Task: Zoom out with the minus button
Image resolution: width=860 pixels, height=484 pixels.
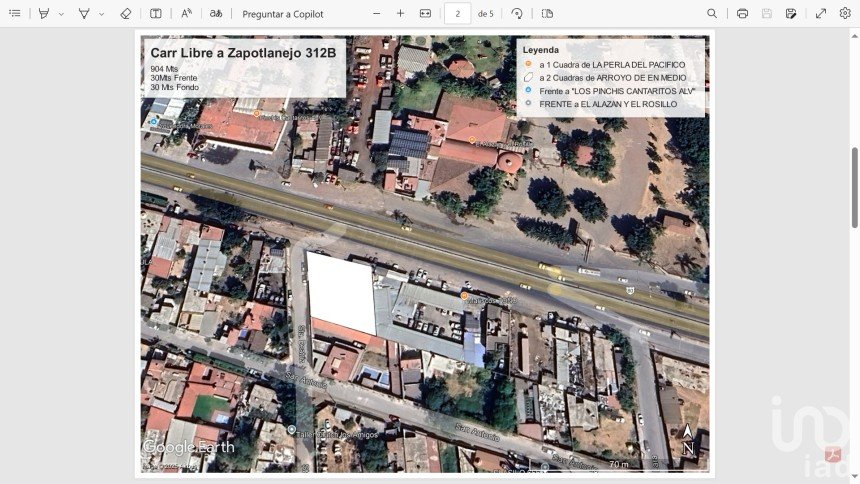Action: pyautogui.click(x=377, y=14)
